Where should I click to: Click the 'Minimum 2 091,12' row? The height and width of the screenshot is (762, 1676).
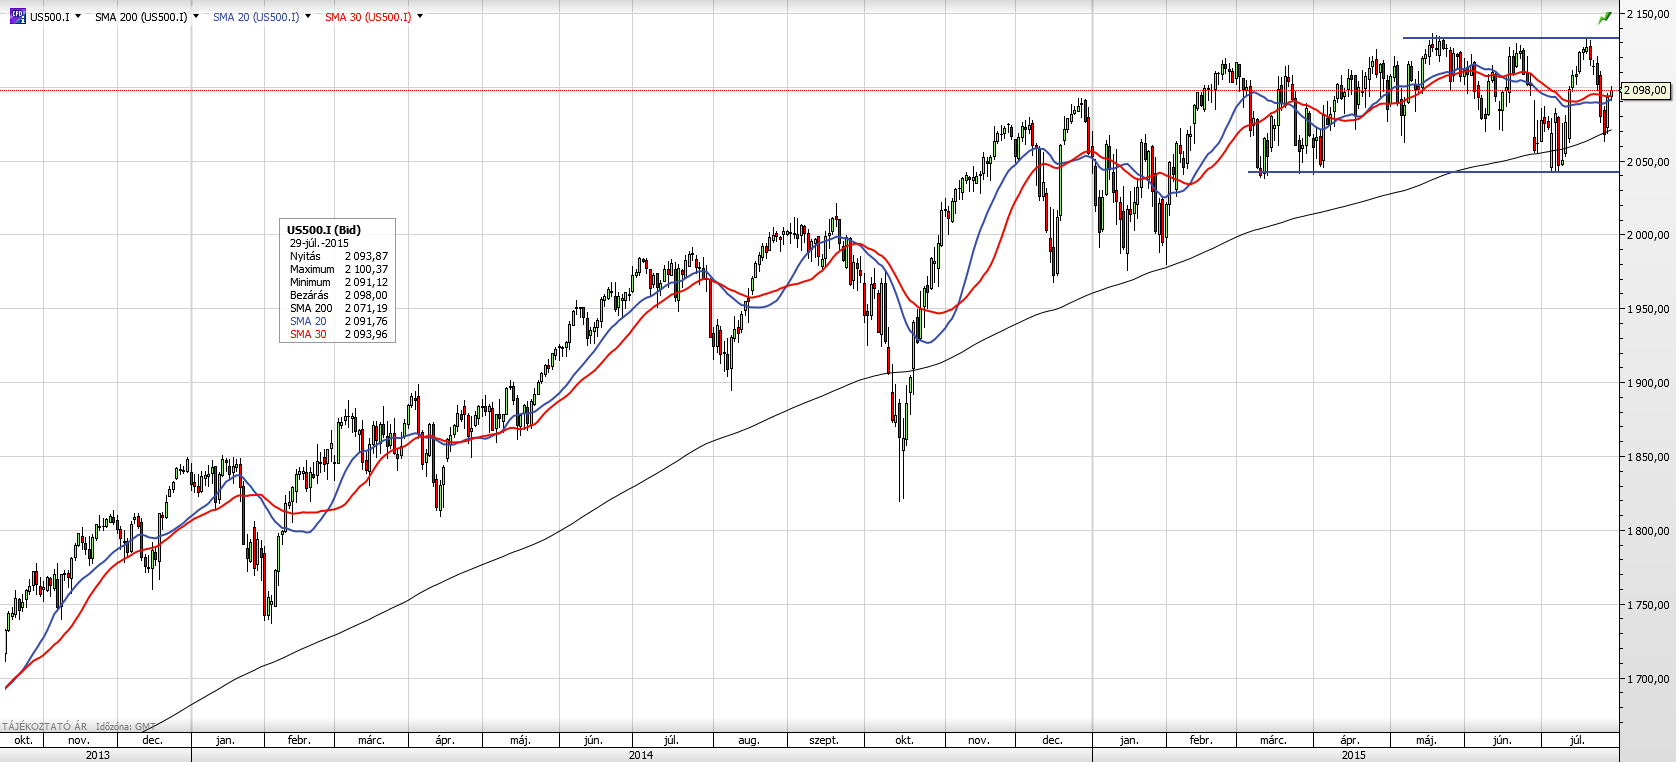(x=338, y=282)
